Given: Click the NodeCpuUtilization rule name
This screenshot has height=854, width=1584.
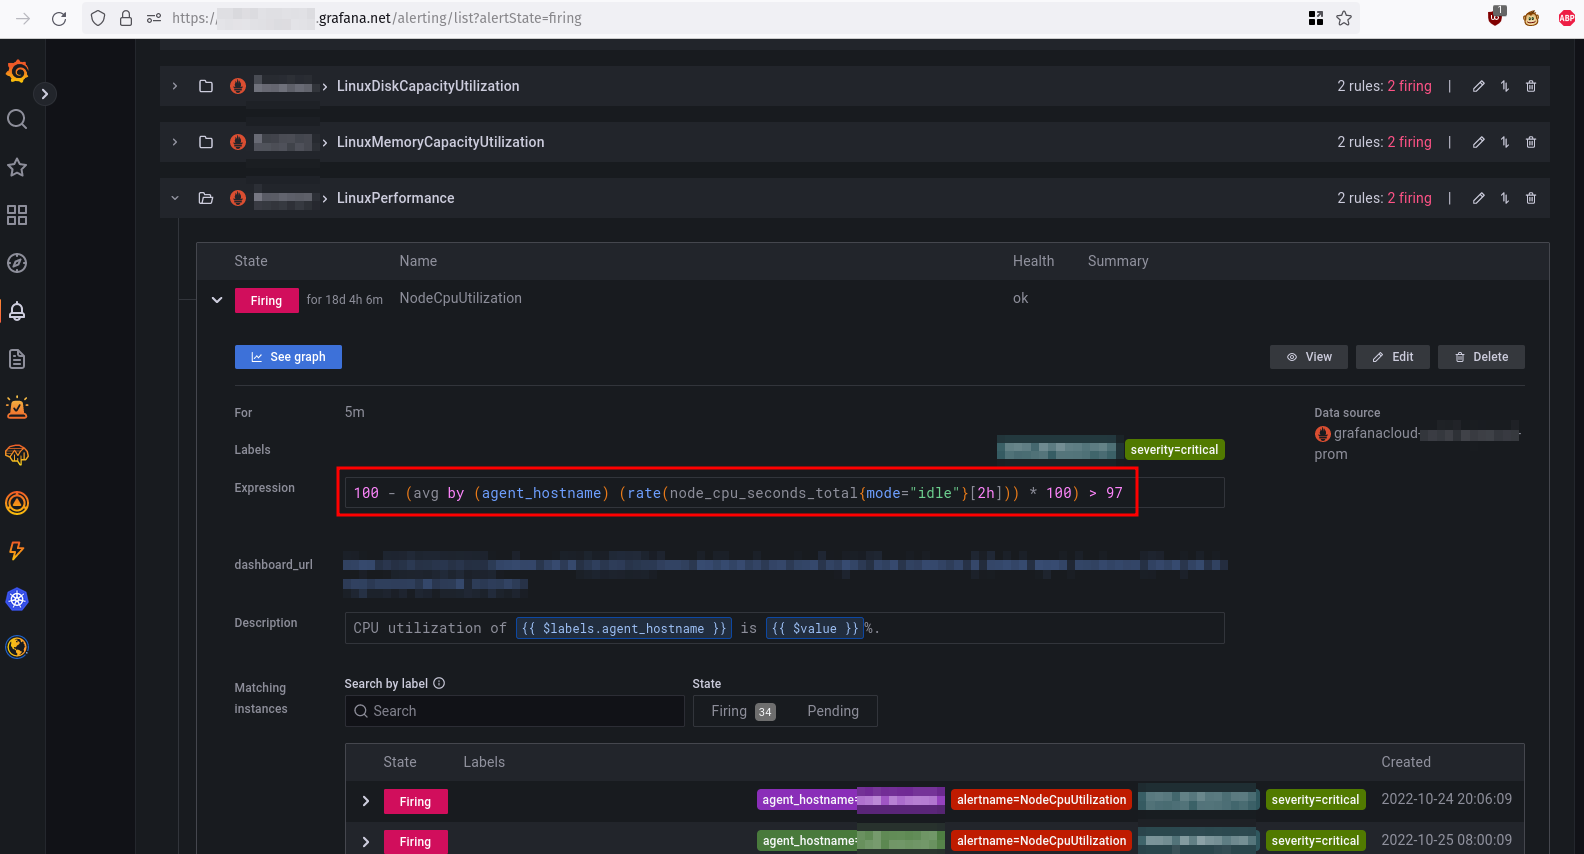Looking at the screenshot, I should [x=460, y=298].
